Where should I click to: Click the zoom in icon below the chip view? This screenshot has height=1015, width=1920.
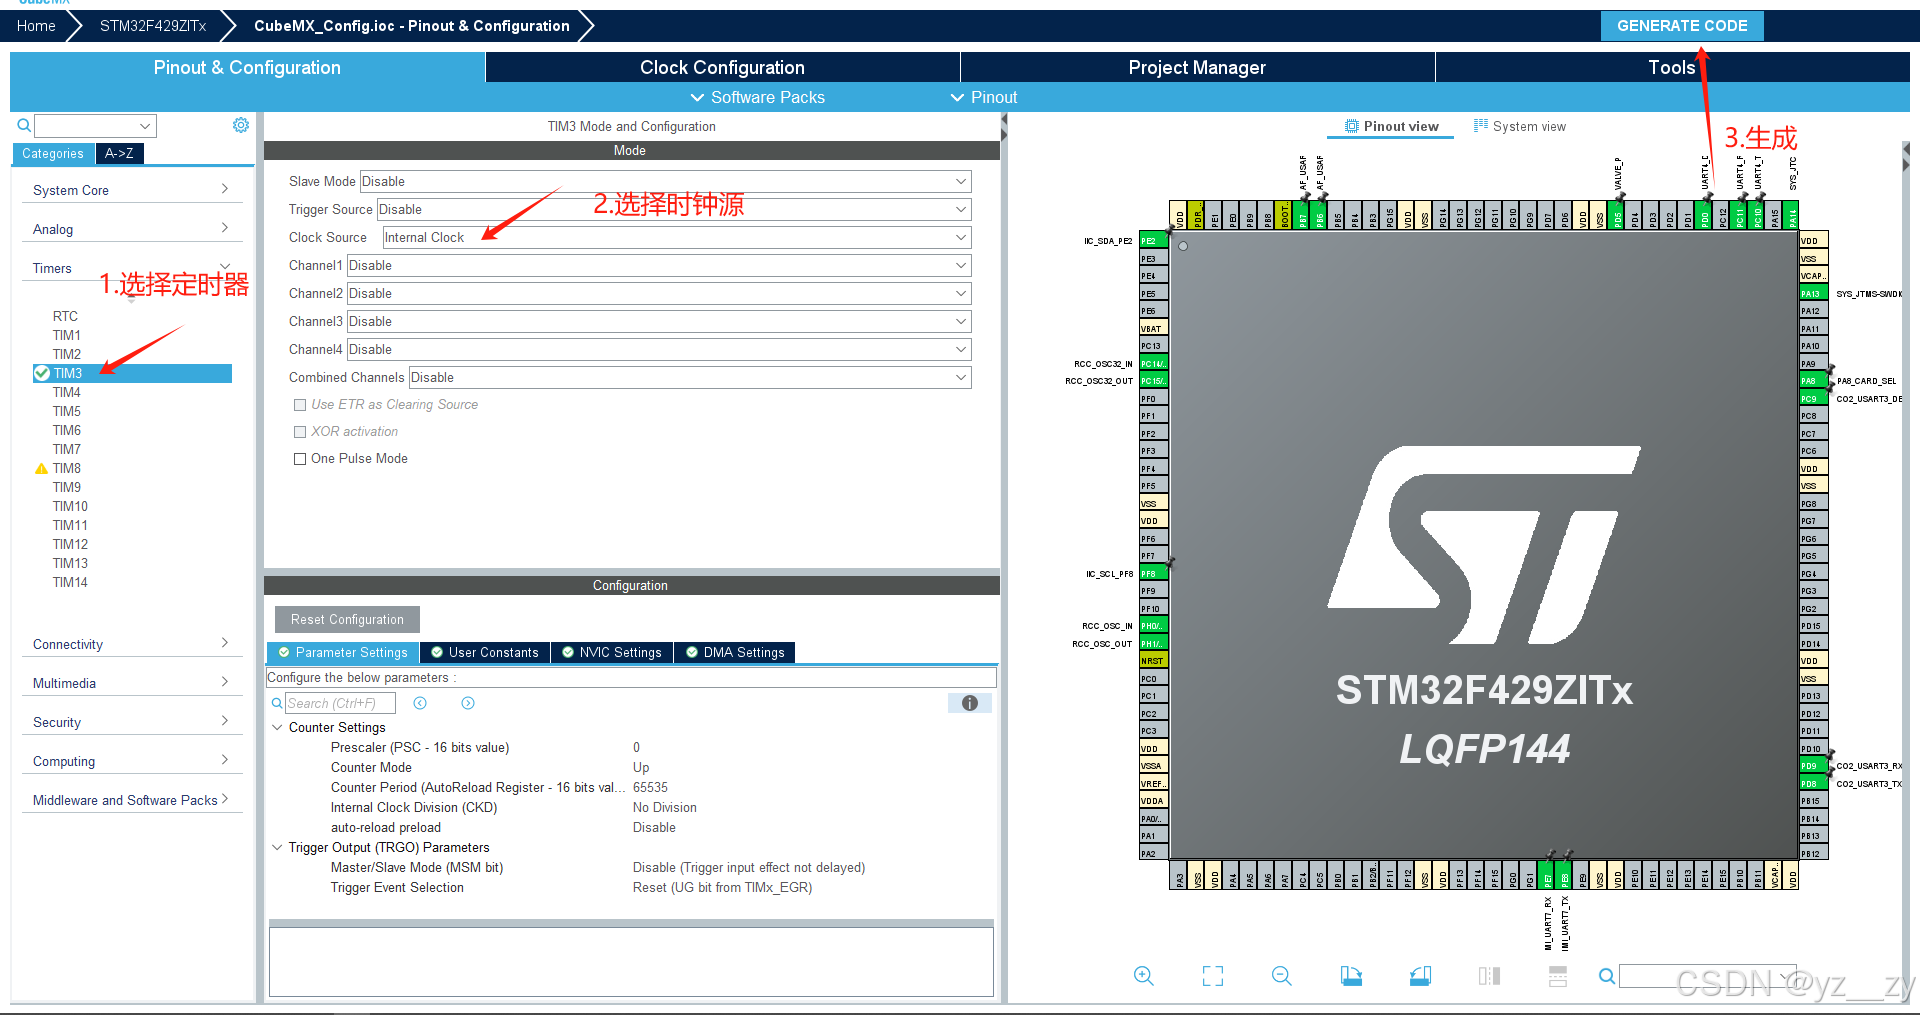[x=1143, y=976]
